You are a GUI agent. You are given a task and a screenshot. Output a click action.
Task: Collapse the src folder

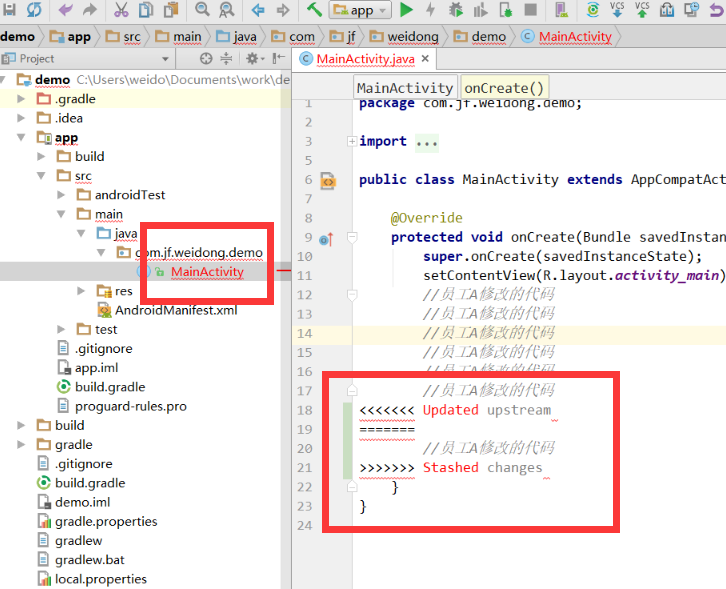point(41,176)
